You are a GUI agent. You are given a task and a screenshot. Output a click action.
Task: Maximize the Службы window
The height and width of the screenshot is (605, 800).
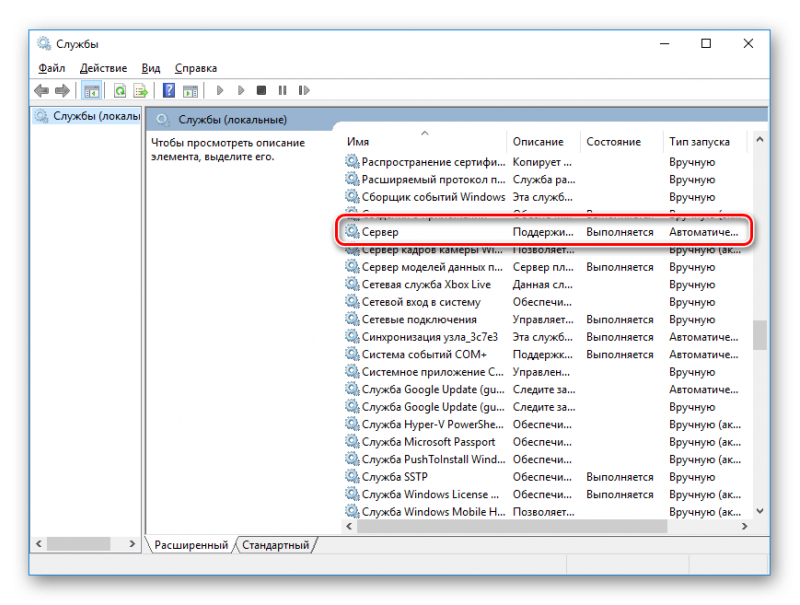(706, 44)
